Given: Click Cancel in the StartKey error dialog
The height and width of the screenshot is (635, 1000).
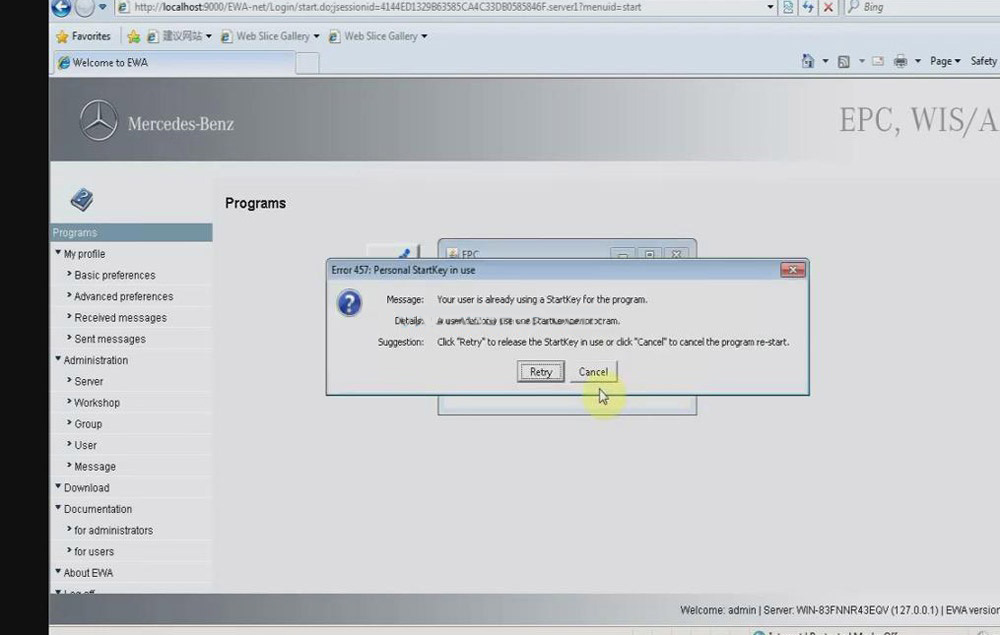Looking at the screenshot, I should (x=593, y=372).
